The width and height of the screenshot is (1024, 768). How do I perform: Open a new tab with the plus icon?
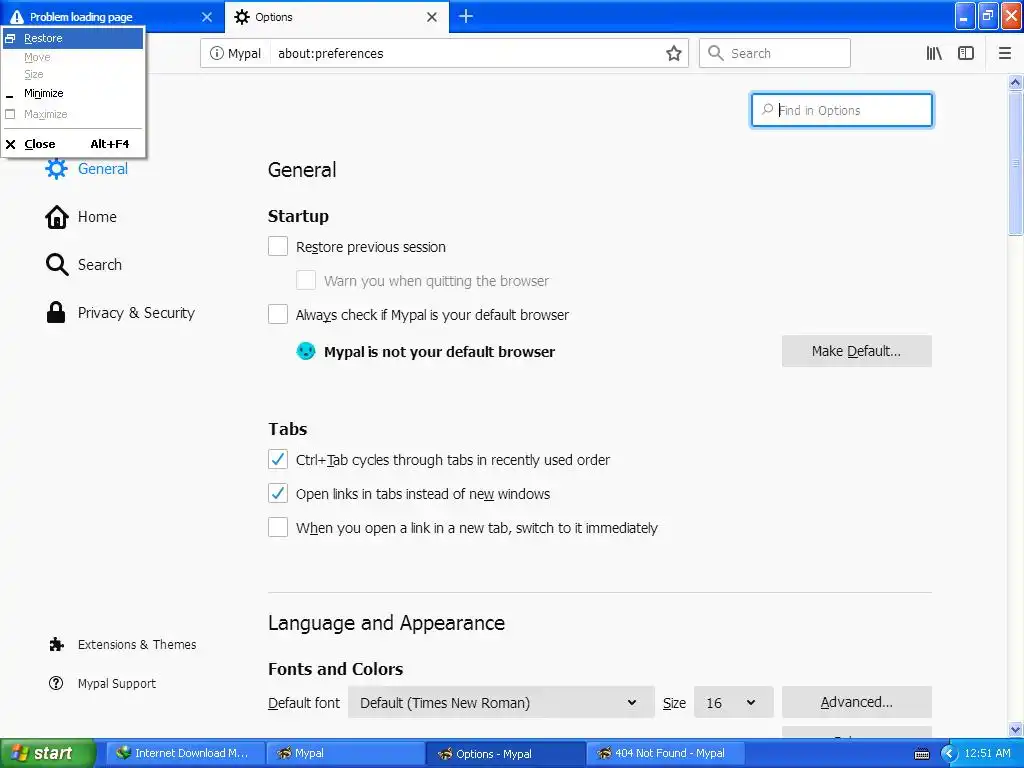[x=466, y=16]
